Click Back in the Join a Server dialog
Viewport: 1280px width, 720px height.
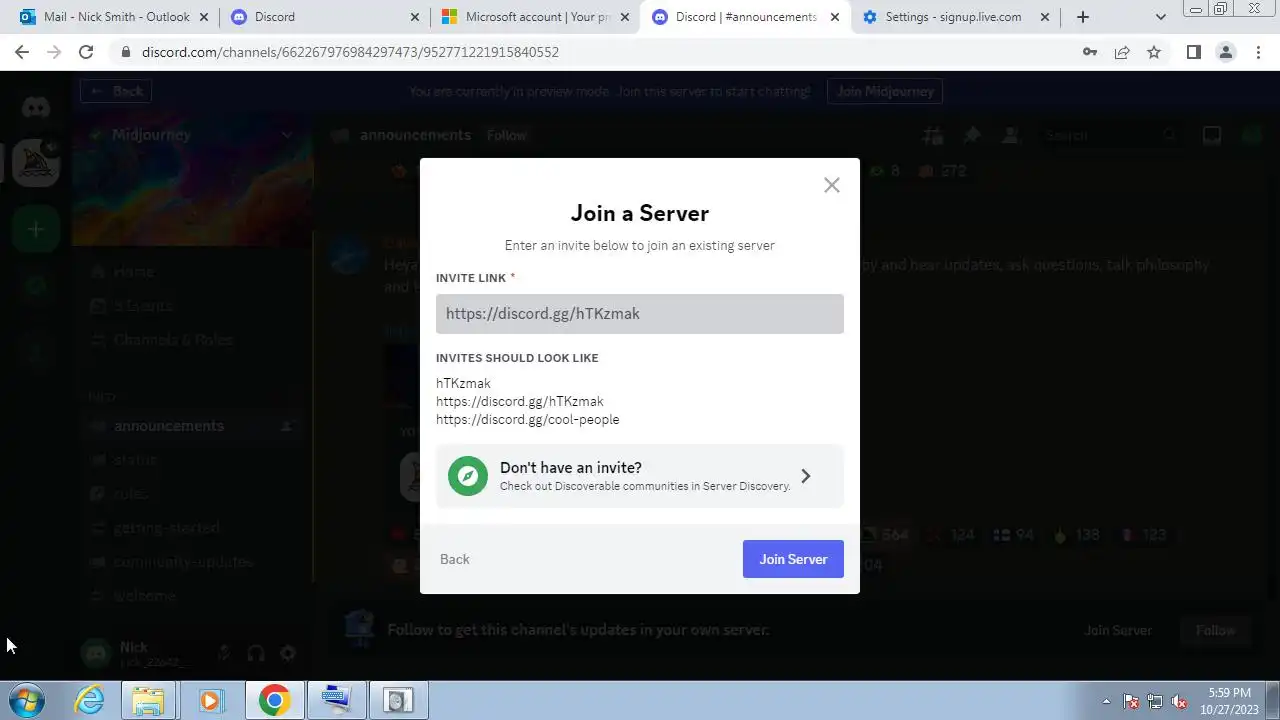(x=454, y=559)
